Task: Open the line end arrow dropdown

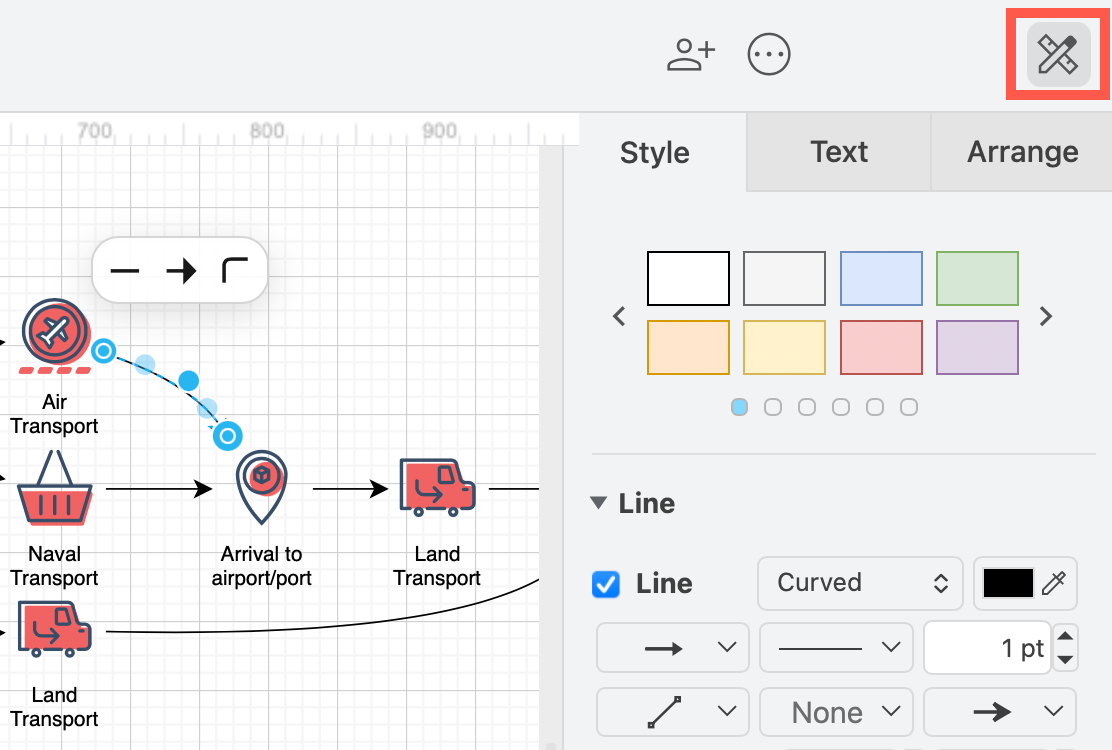Action: [1000, 712]
